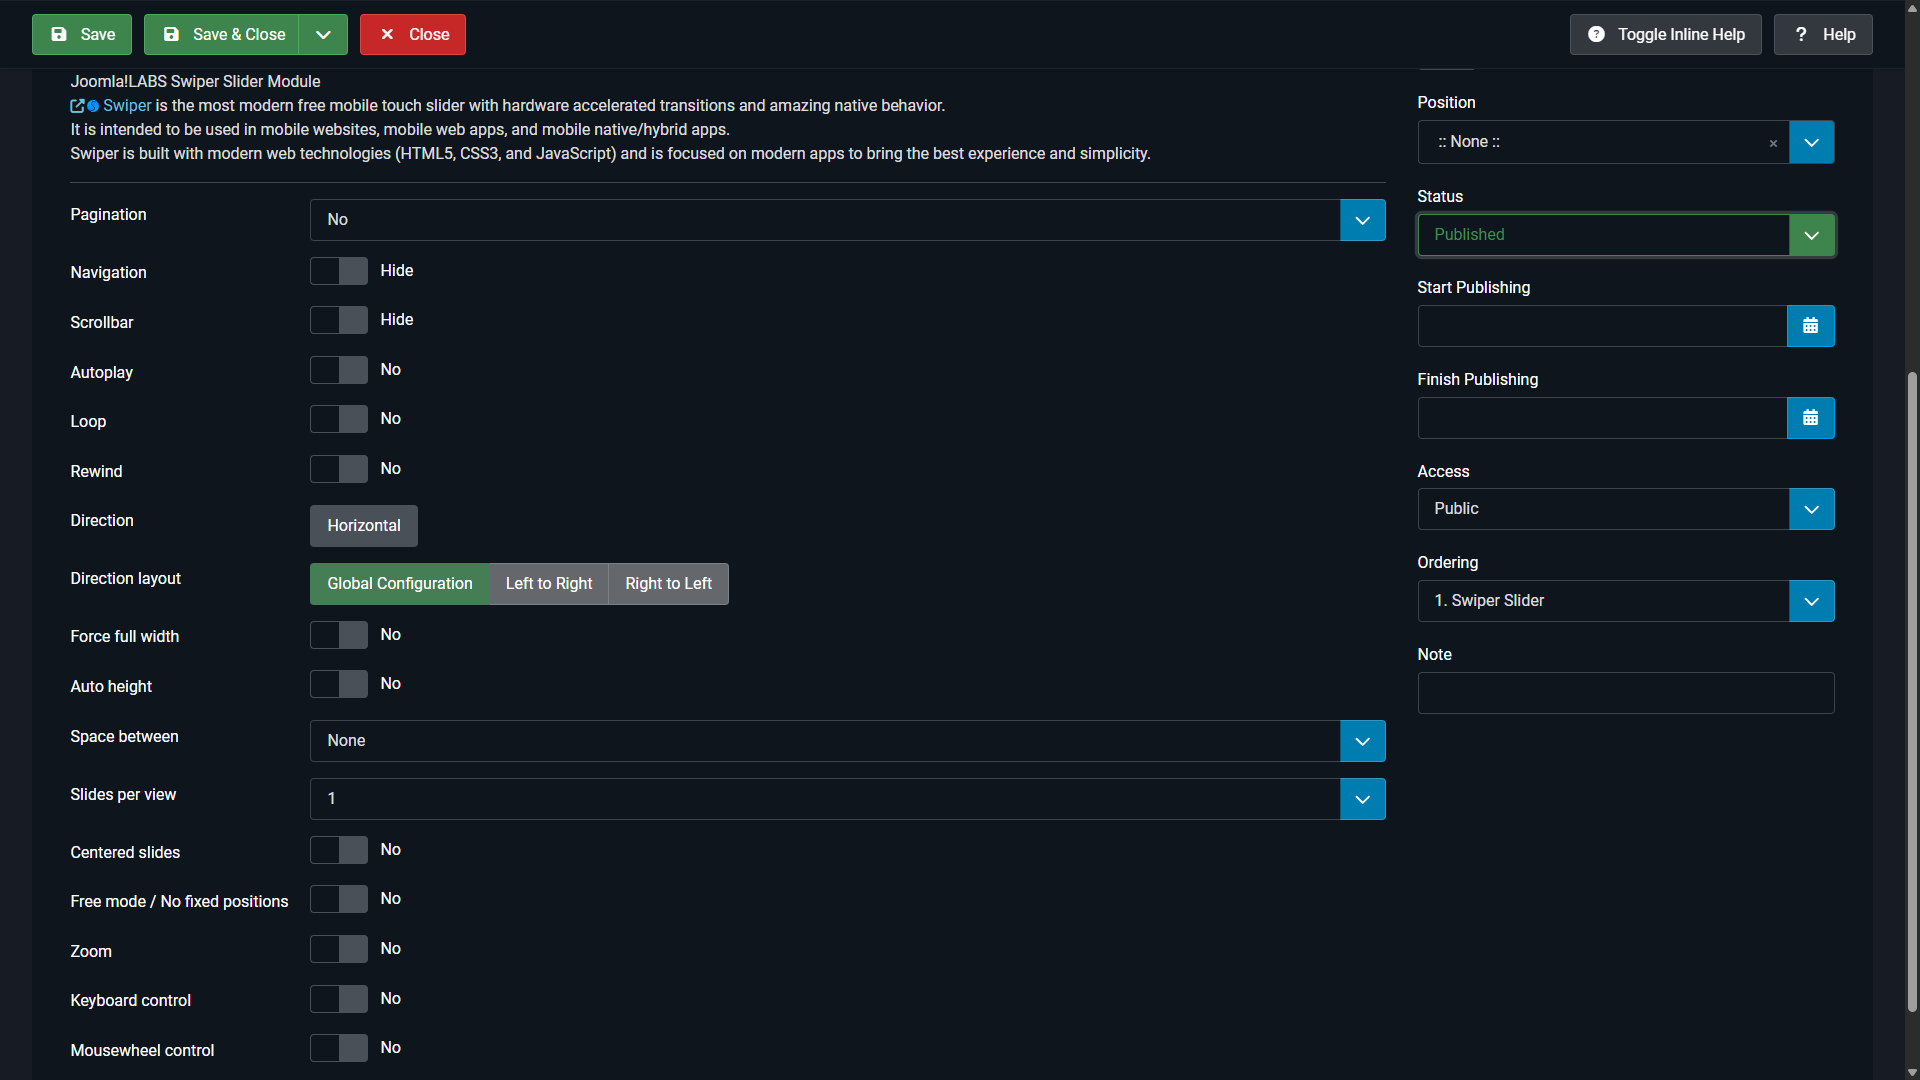Viewport: 1920px width, 1080px height.
Task: Click the Toggle Inline Help button
Action: pyautogui.click(x=1665, y=34)
